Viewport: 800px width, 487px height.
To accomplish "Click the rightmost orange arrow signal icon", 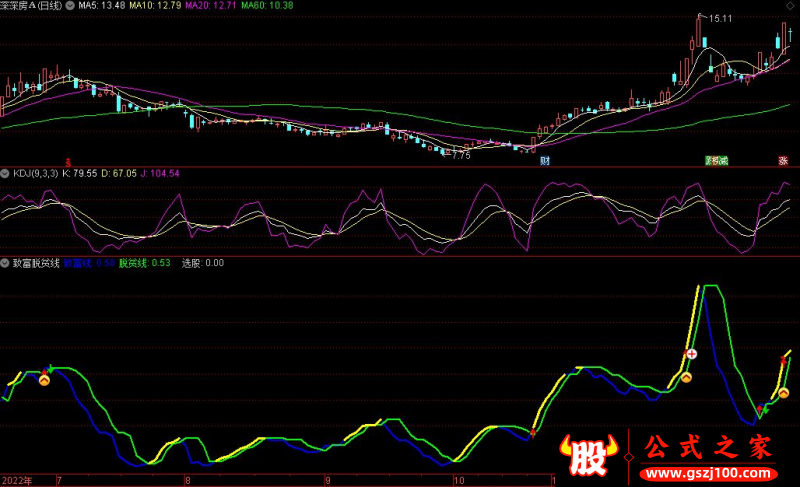I will coord(783,392).
